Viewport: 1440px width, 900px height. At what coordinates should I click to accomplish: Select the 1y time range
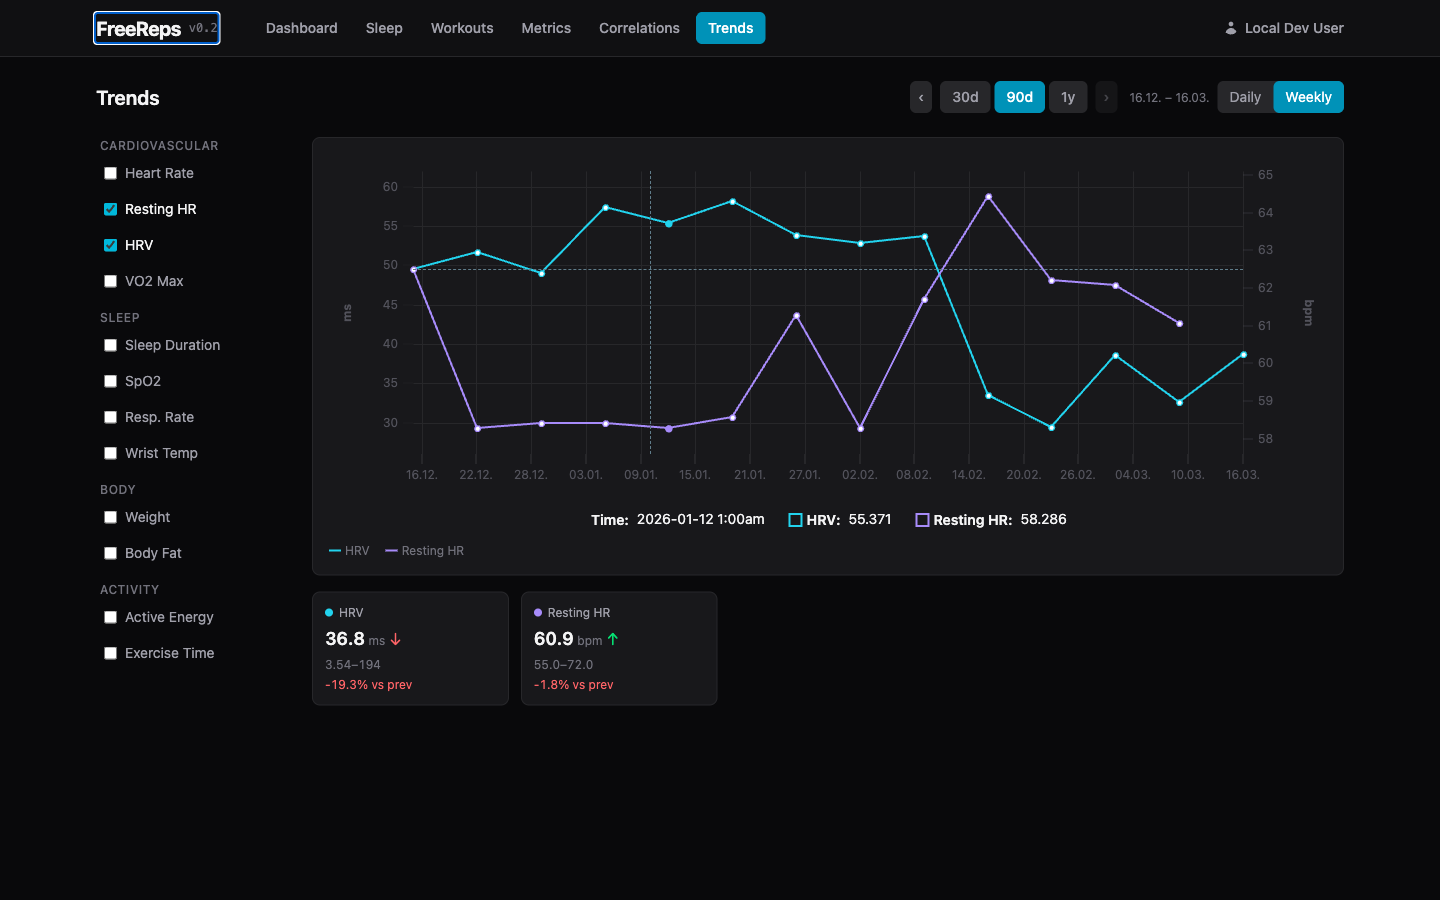(1068, 97)
